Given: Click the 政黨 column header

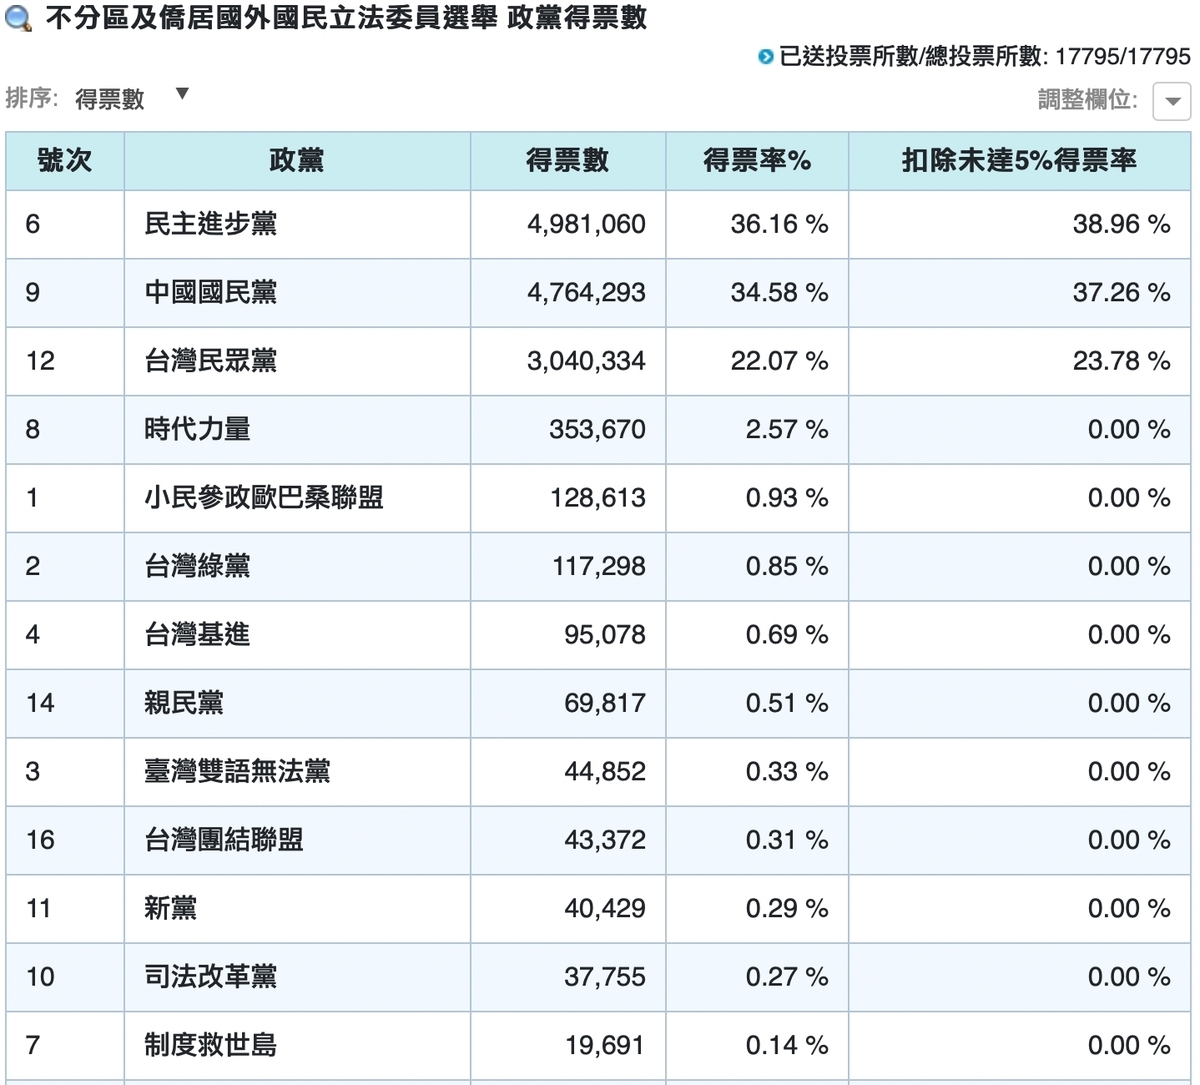Looking at the screenshot, I should [297, 161].
